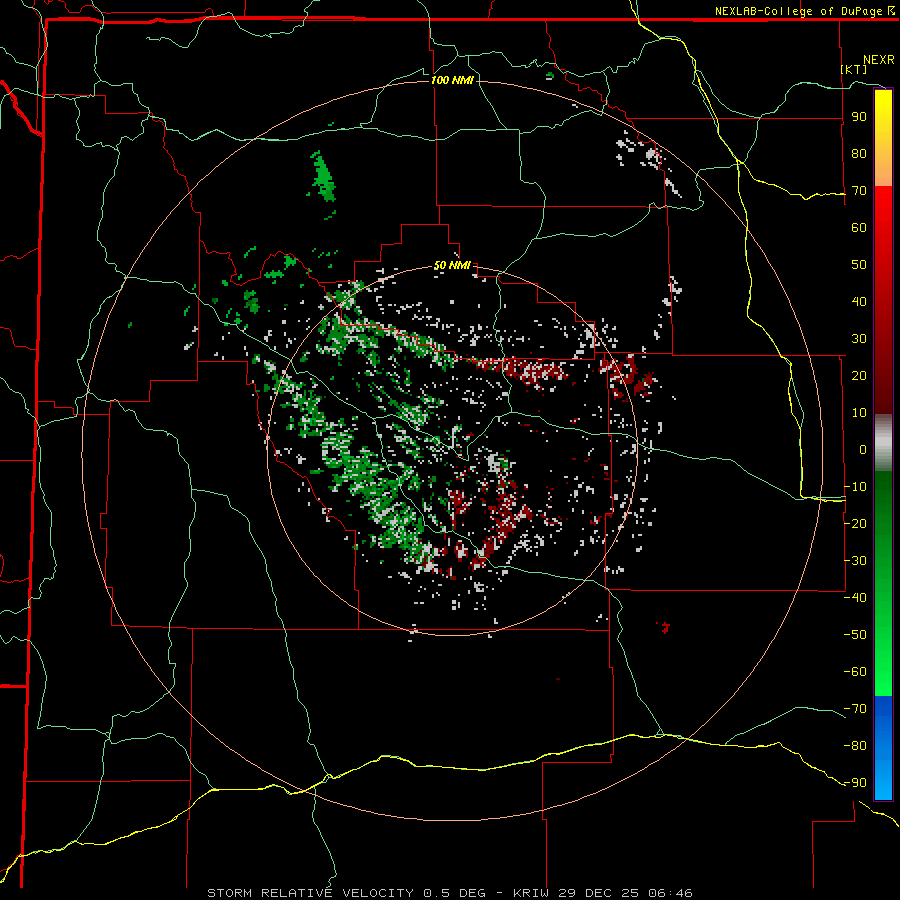The height and width of the screenshot is (900, 900).
Task: Click the positive 40 value on the velocity scale
Action: tap(859, 301)
